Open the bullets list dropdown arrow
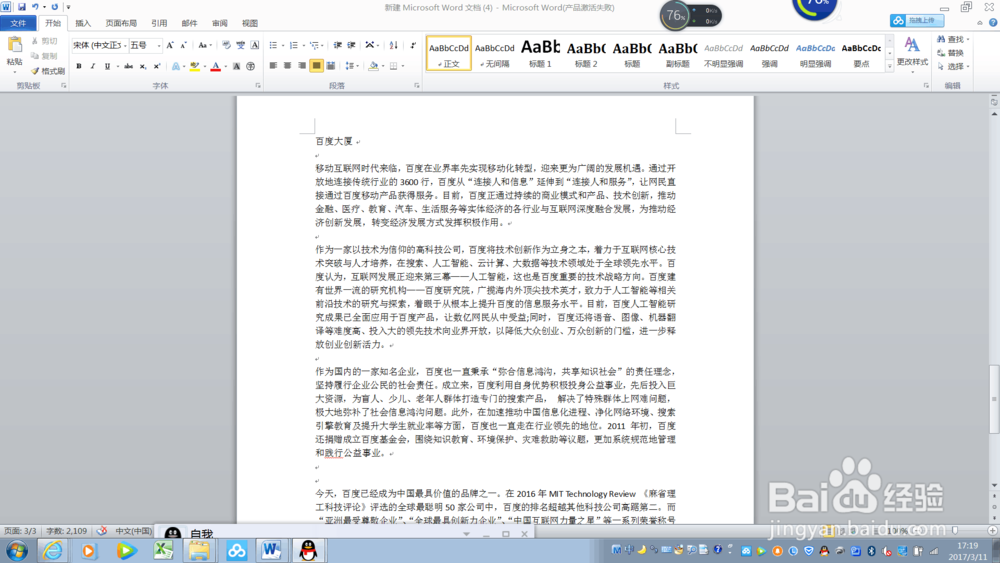Image resolution: width=1000 pixels, height=563 pixels. 283,45
